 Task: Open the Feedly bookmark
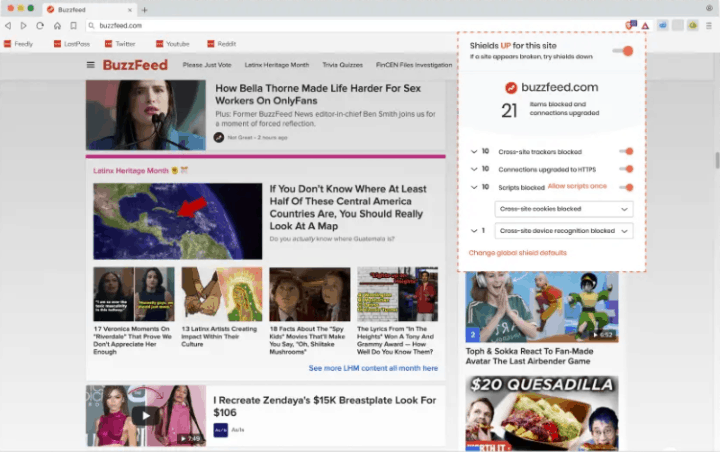[x=18, y=44]
